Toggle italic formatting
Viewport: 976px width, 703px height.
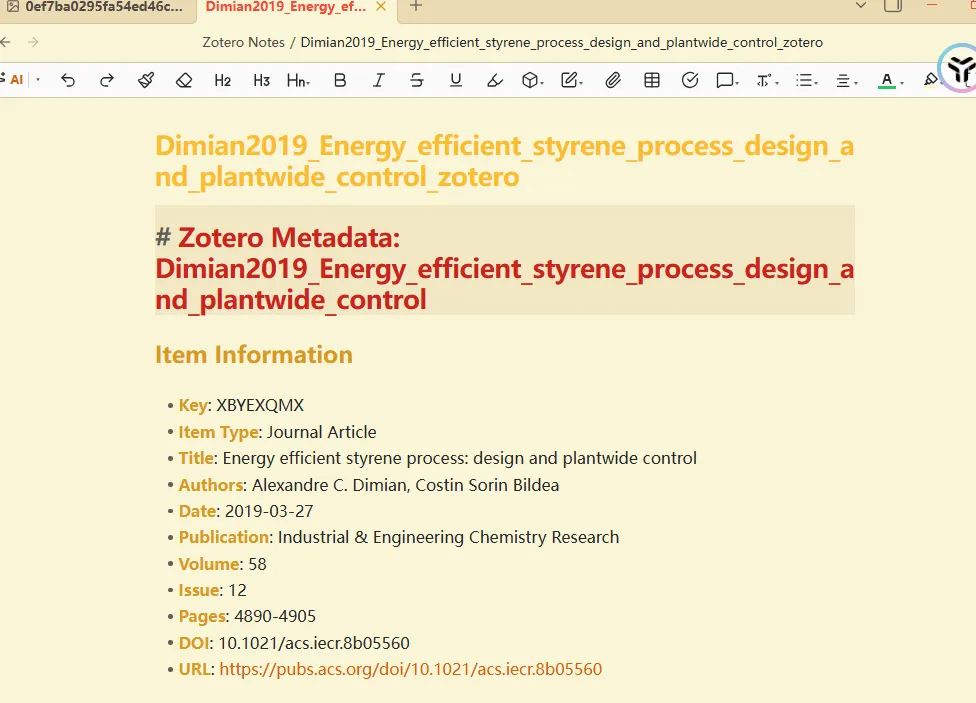tap(378, 80)
